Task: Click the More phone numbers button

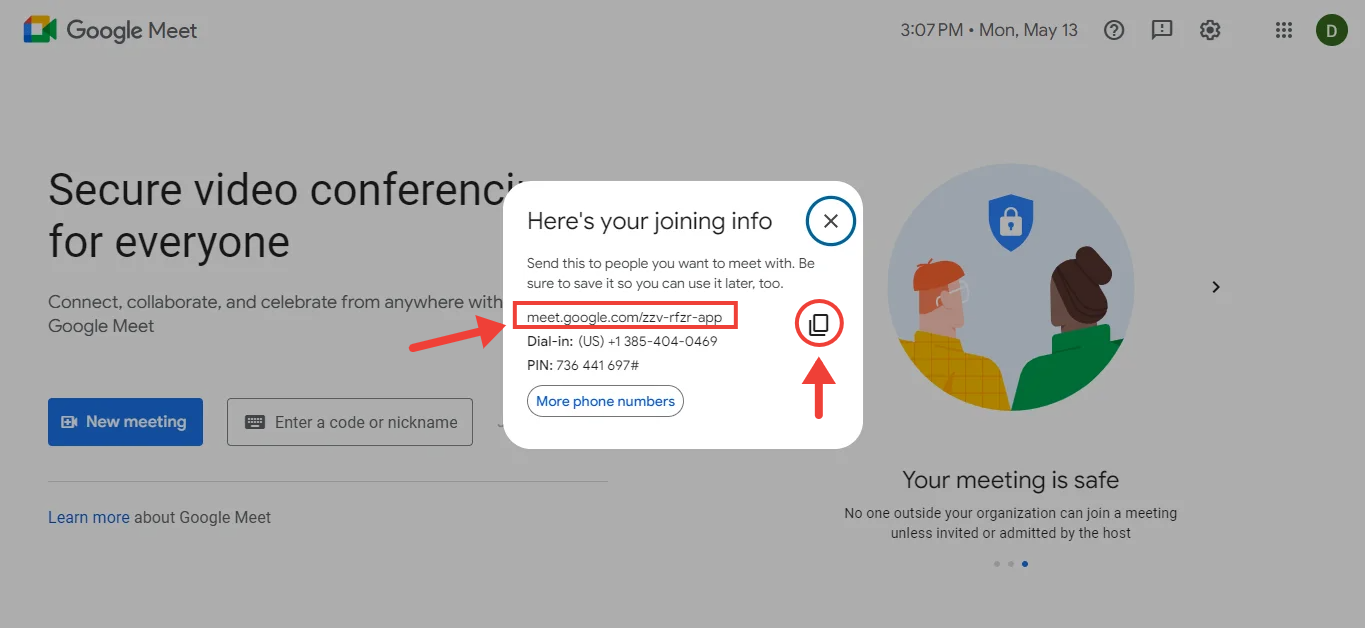Action: [605, 401]
